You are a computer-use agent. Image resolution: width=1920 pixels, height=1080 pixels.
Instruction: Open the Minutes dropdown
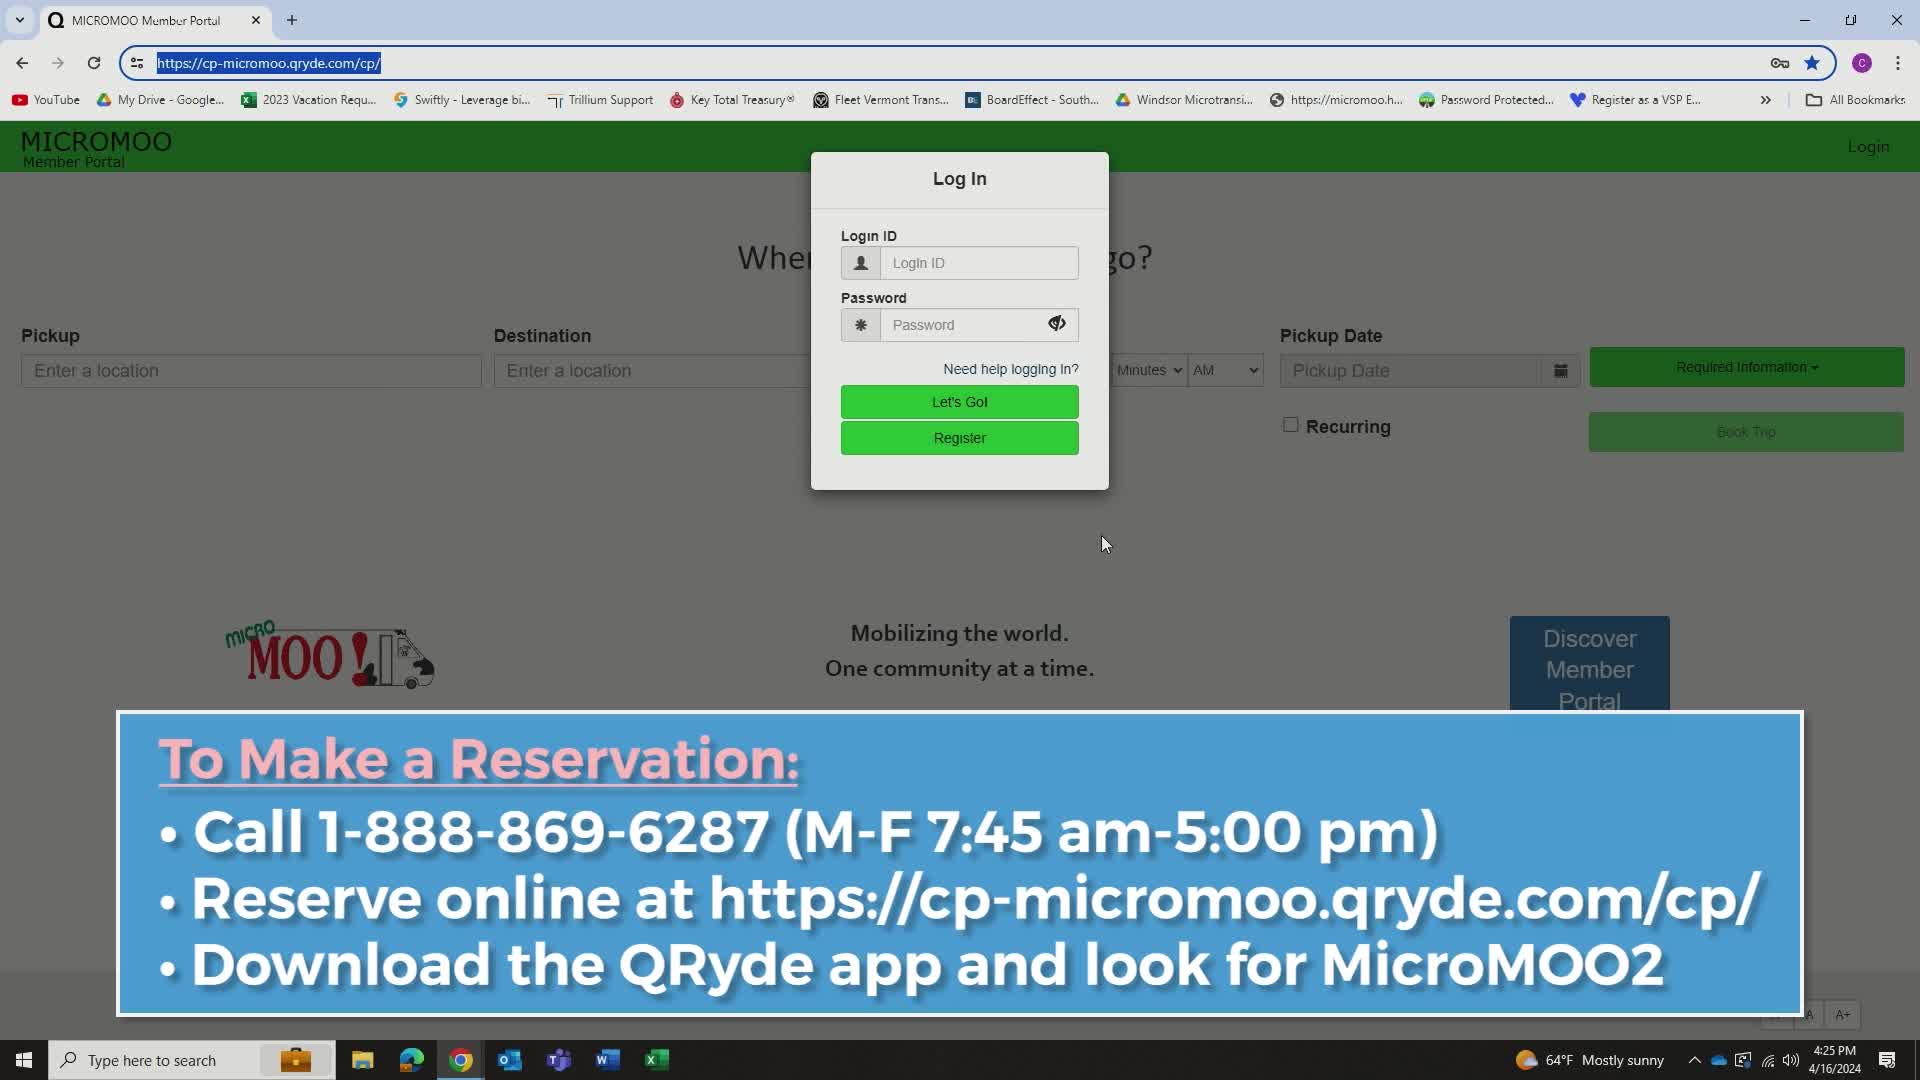coord(1149,370)
